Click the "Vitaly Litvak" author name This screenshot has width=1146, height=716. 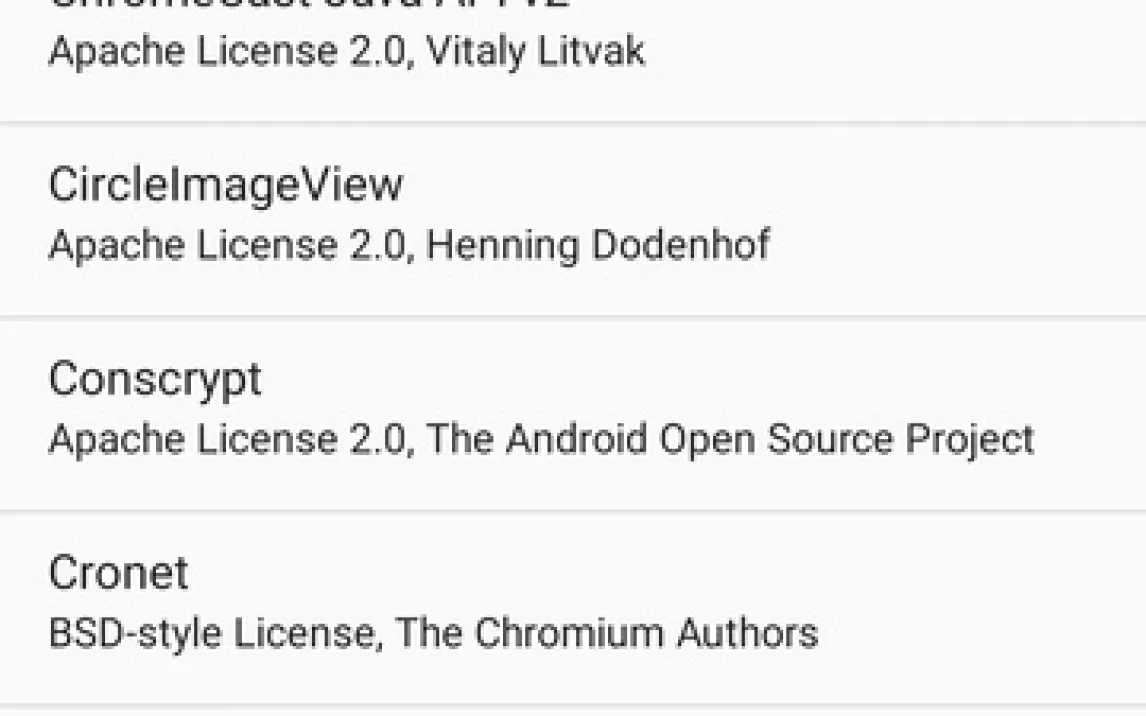coord(535,51)
